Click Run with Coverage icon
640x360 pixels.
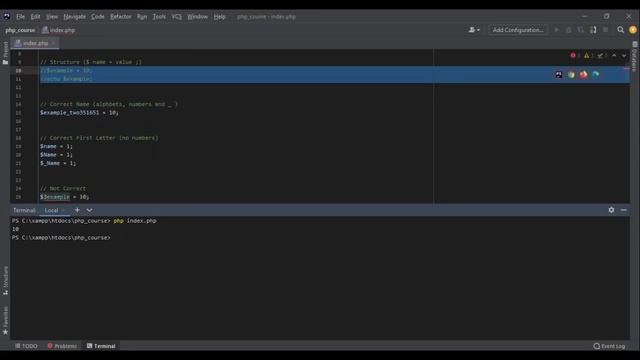(x=581, y=30)
